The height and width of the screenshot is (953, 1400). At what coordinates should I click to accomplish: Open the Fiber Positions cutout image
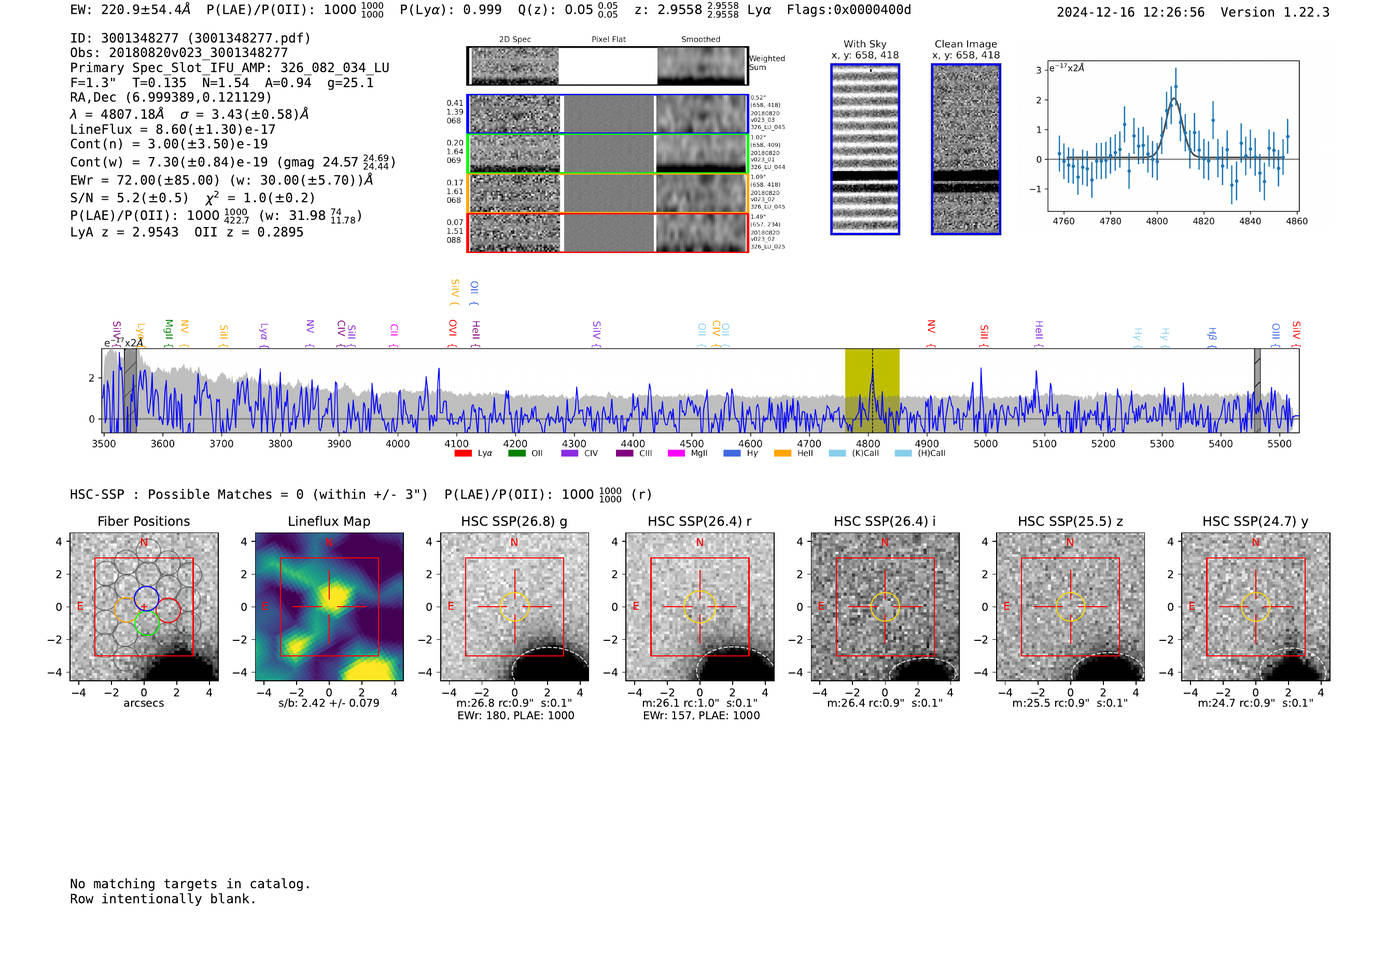tap(144, 607)
